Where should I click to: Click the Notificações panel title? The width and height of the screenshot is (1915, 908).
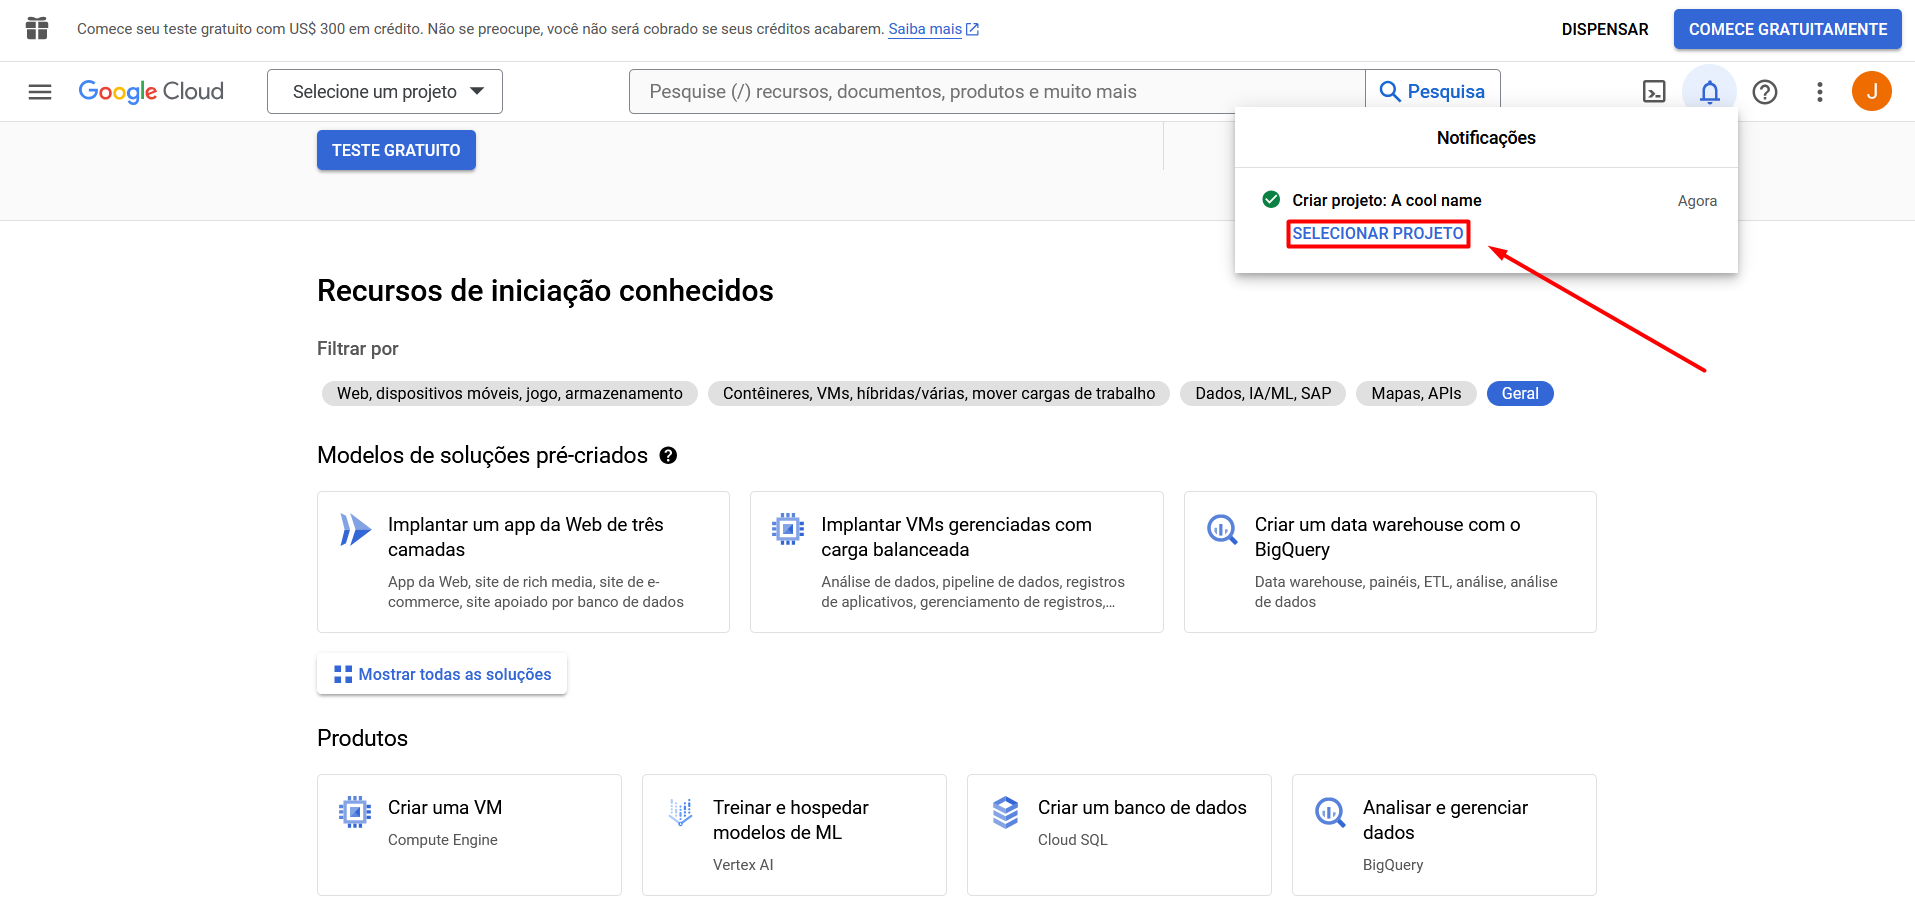[x=1486, y=138]
